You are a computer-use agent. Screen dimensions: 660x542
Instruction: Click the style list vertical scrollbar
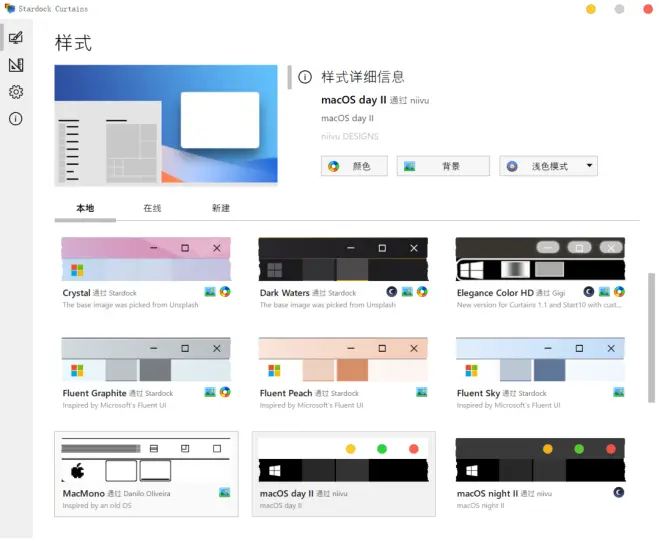coord(652,338)
